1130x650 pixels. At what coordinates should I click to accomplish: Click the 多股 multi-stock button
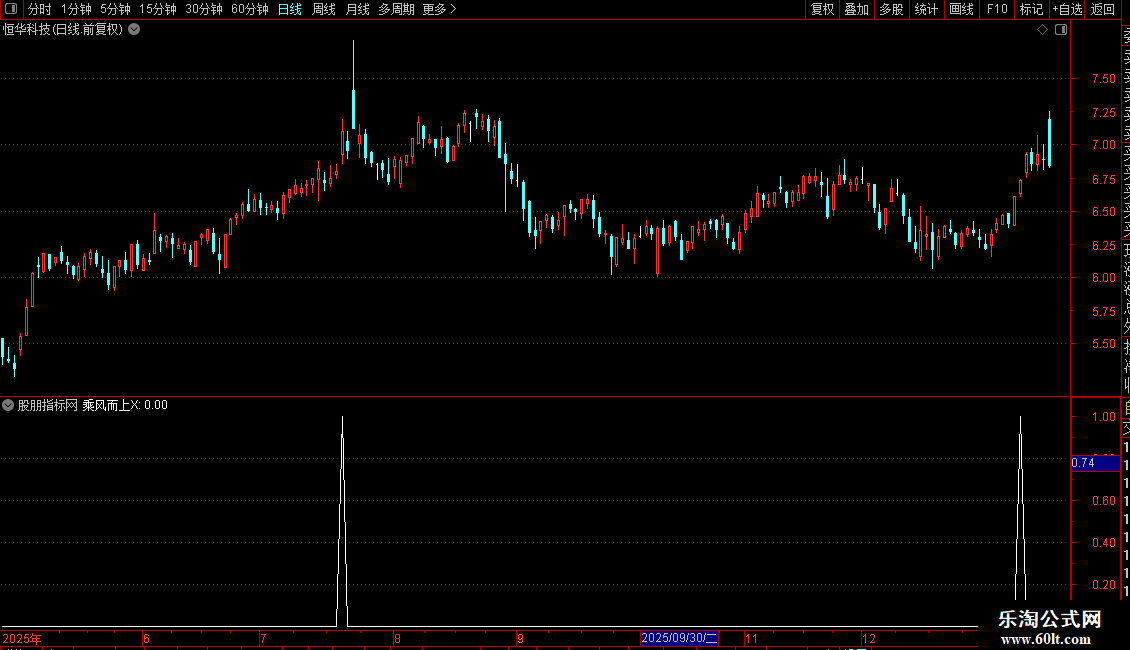tap(891, 9)
